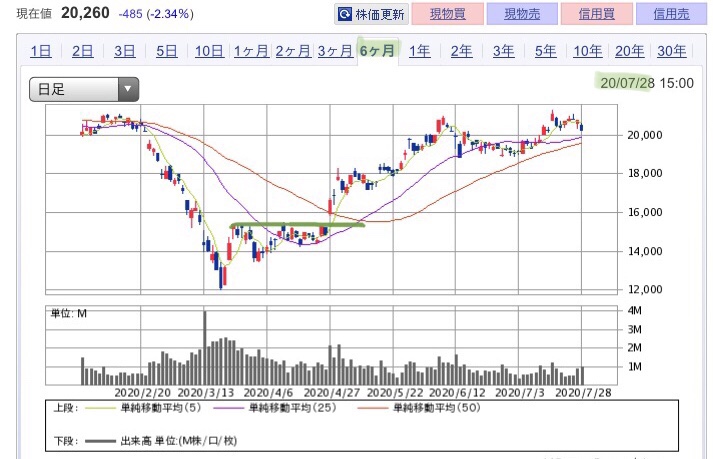Viewport: 713px width, 459px height.
Task: Open the 日足 dropdown arrow
Action: 128,89
